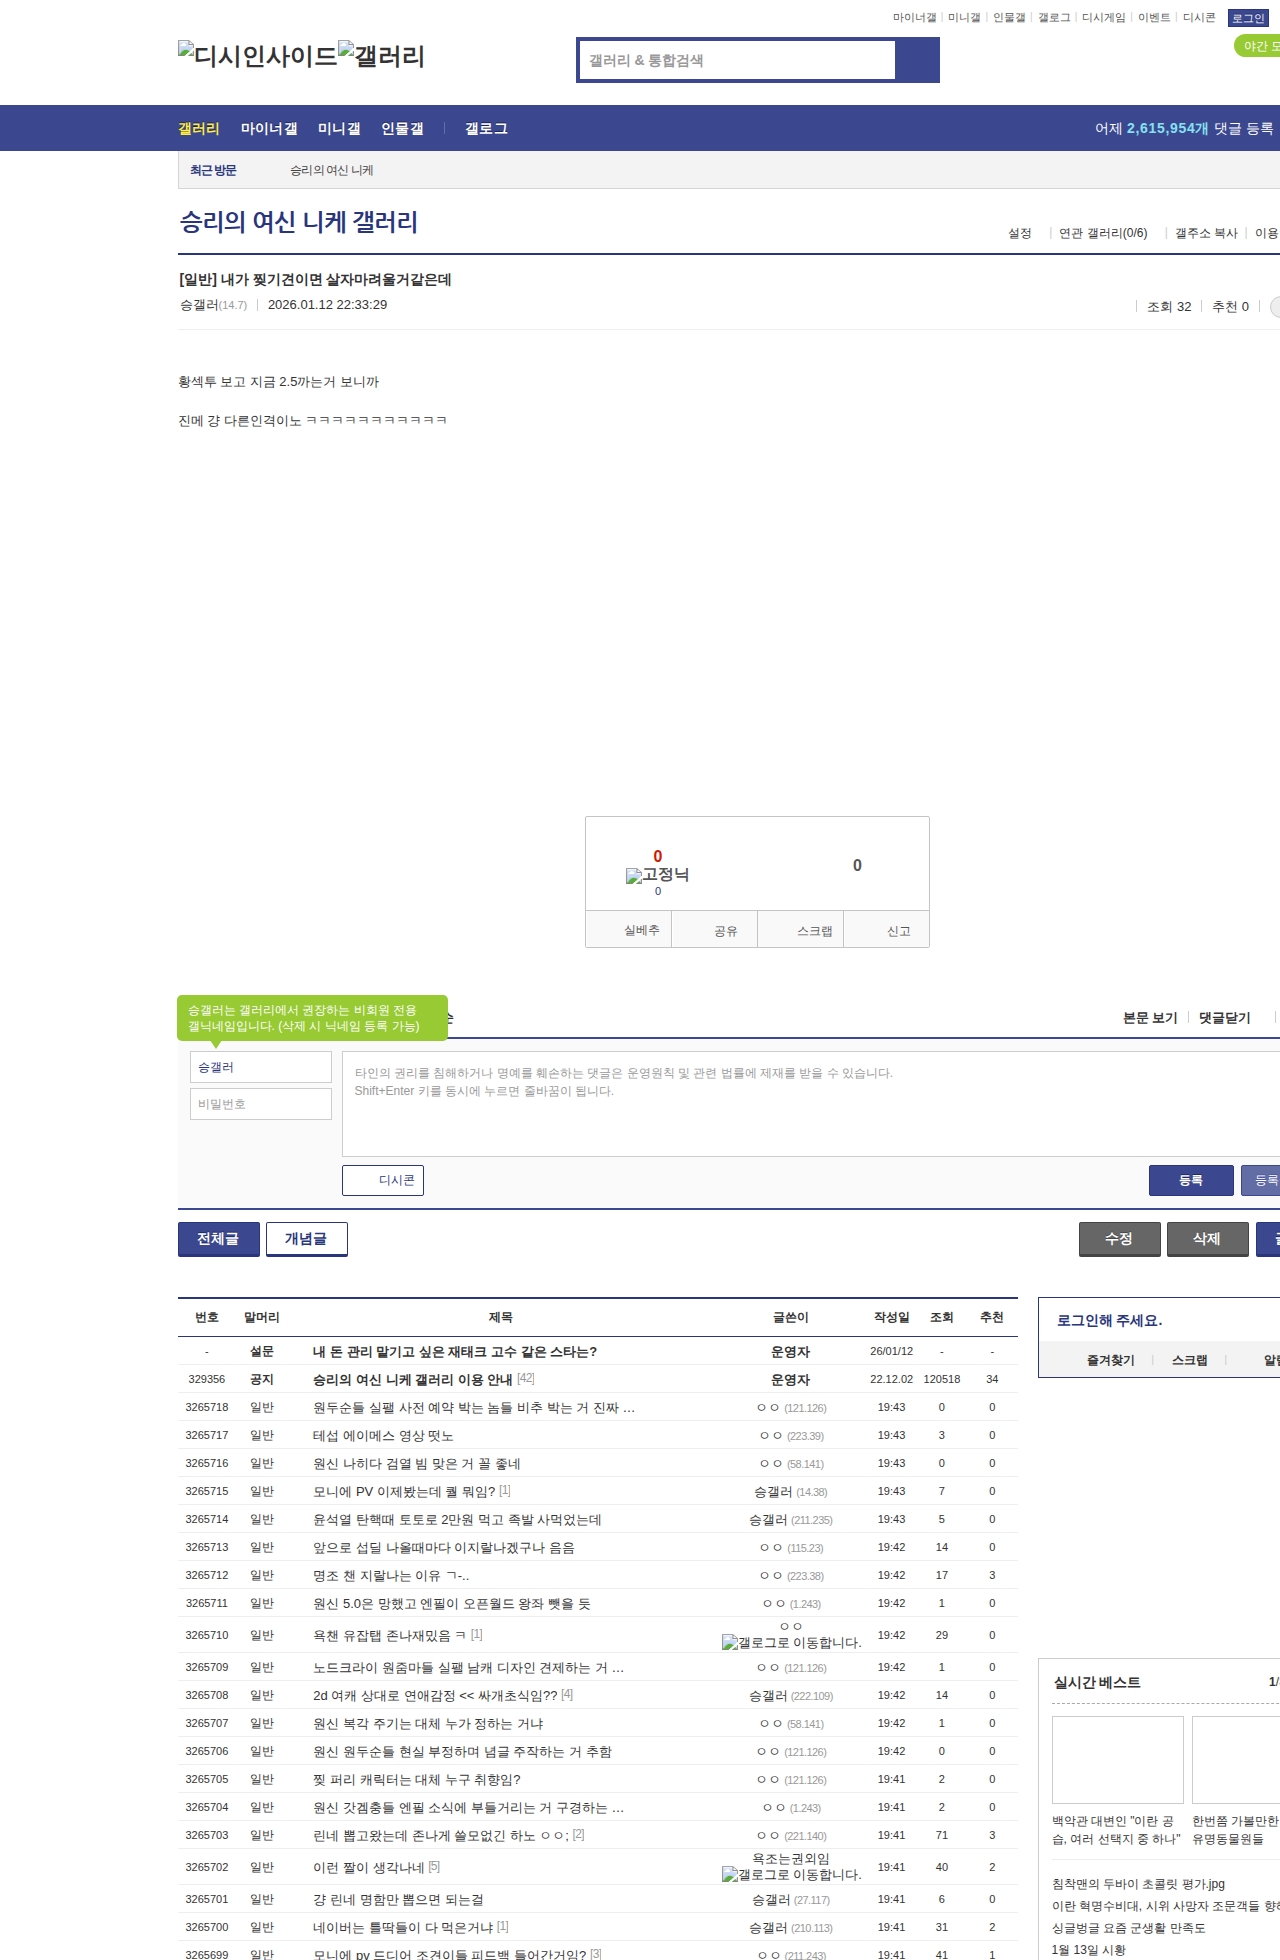The image size is (1280, 1960).
Task: Open the recently visited 승리의 여신 니케 link
Action: (332, 171)
